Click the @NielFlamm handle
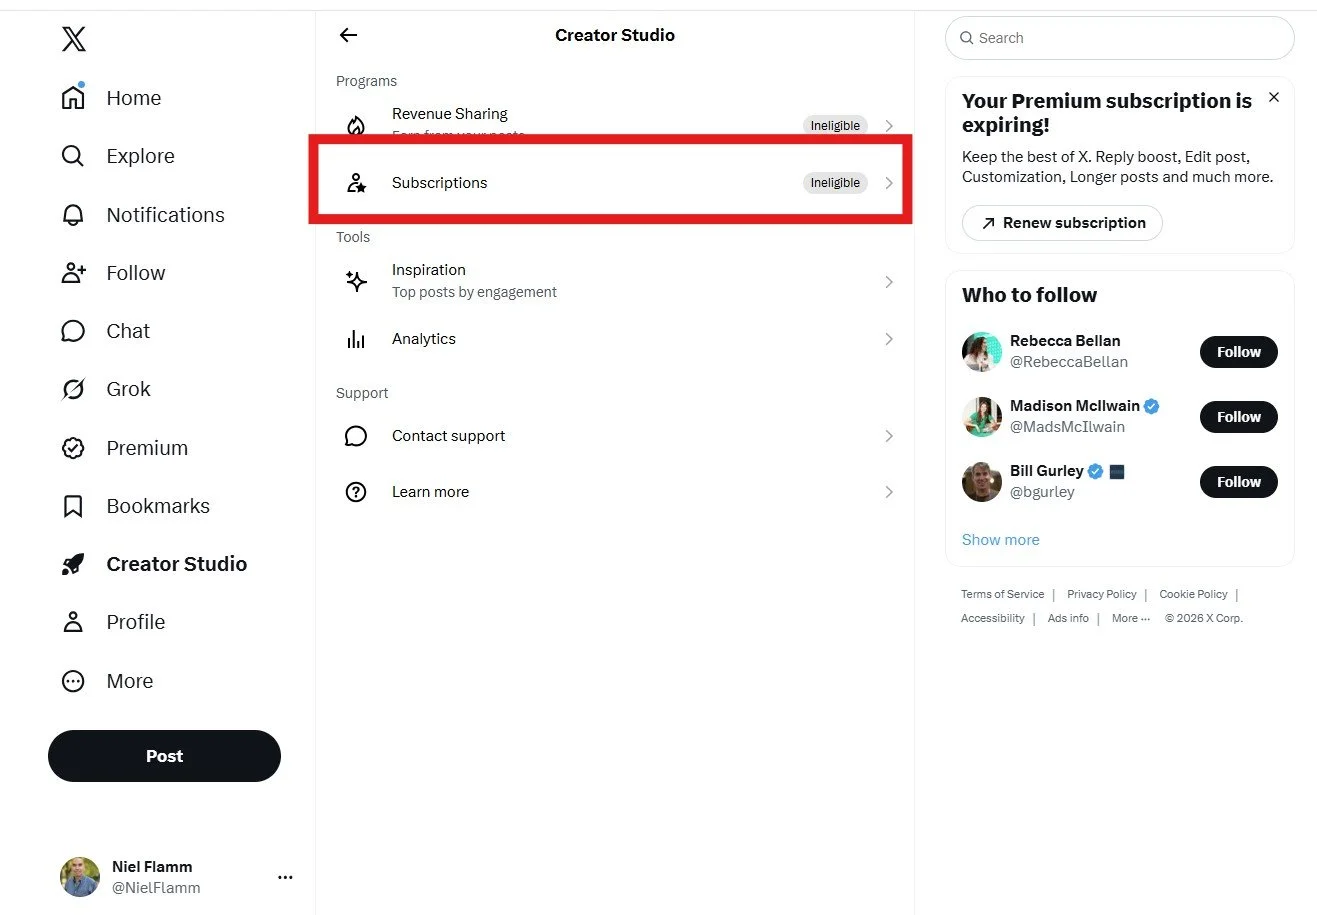Screen dimensions: 1317x915 click(x=156, y=888)
